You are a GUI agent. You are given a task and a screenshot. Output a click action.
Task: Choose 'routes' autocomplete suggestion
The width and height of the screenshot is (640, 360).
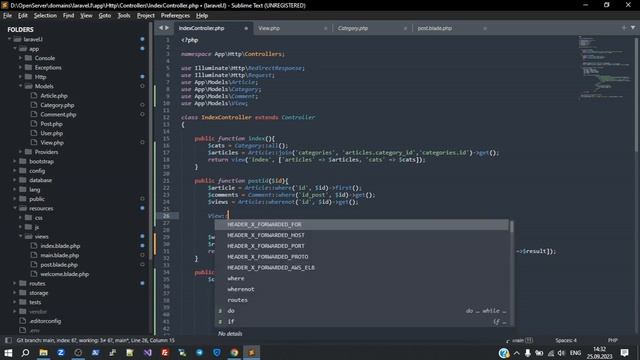click(x=362, y=300)
